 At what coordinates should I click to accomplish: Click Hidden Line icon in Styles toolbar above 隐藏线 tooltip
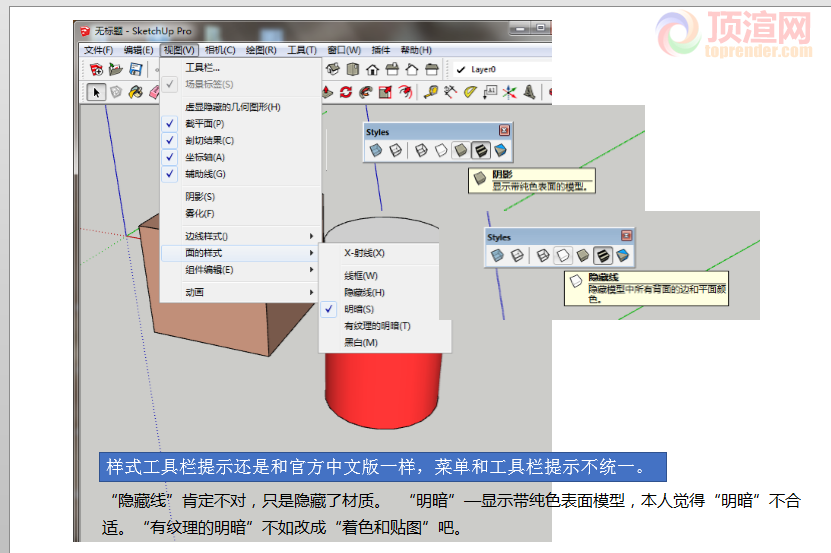[x=563, y=256]
